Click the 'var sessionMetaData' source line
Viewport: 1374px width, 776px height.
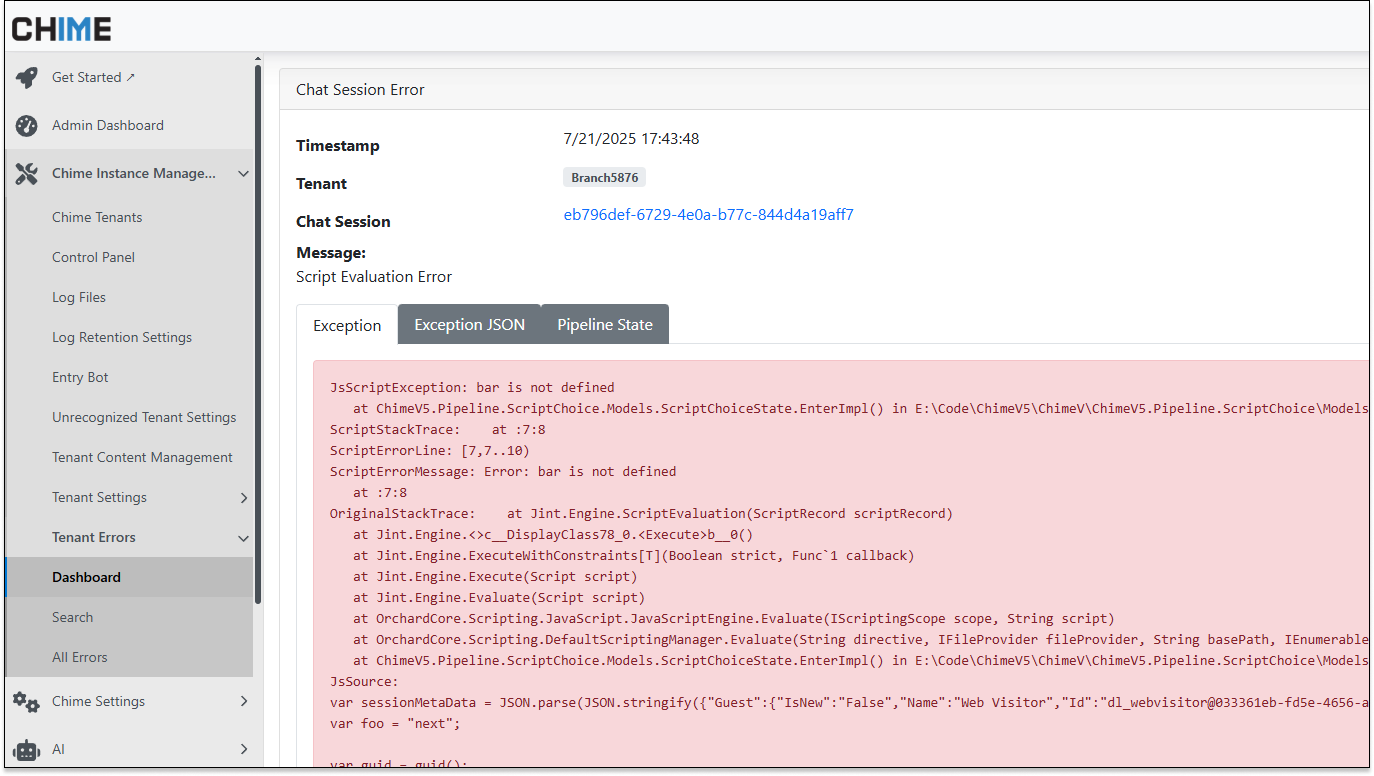point(848,702)
